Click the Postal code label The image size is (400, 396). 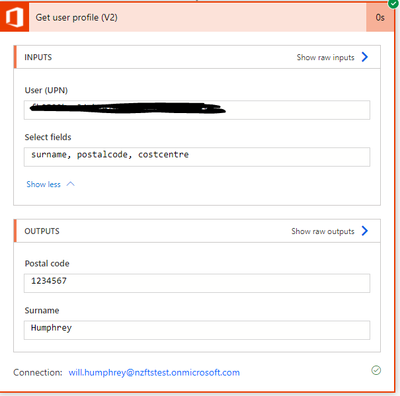(47, 263)
